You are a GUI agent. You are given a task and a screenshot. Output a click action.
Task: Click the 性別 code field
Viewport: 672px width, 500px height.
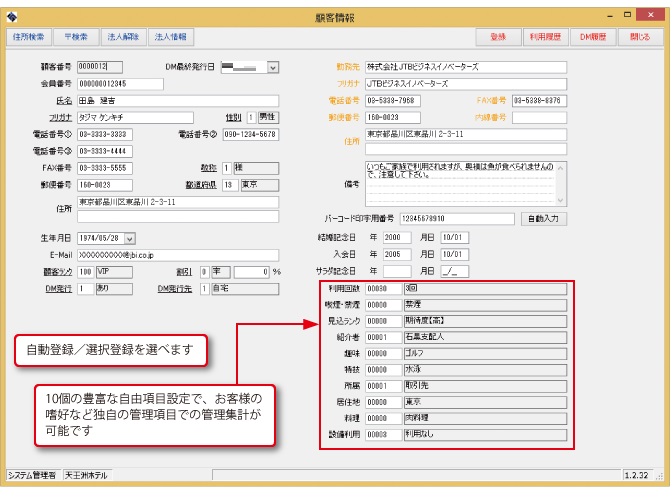coord(251,117)
